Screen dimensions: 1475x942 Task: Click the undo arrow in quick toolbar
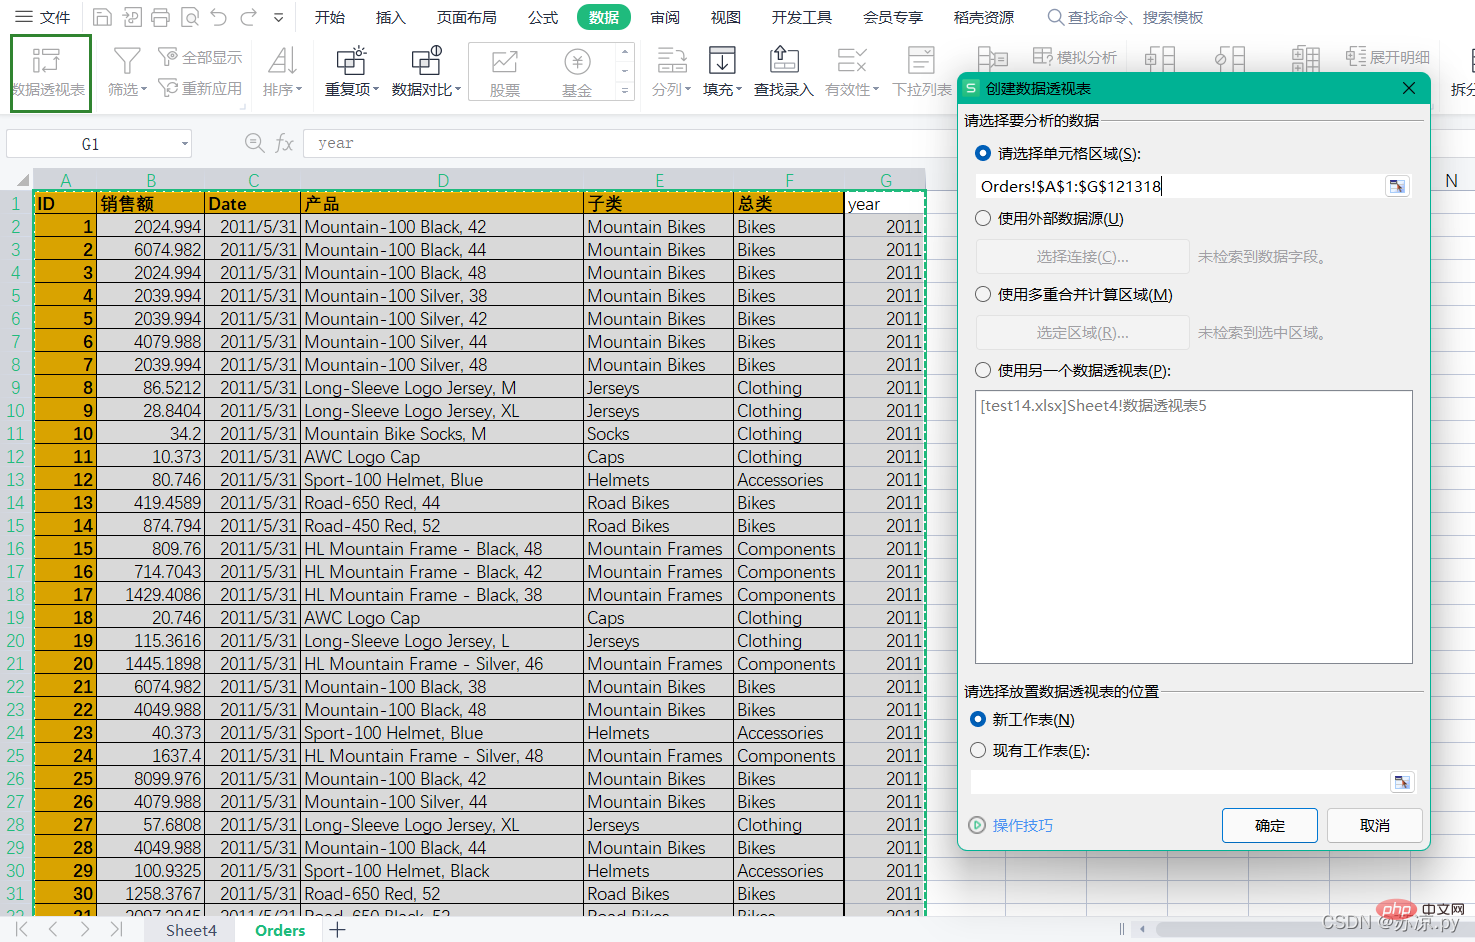(x=219, y=17)
